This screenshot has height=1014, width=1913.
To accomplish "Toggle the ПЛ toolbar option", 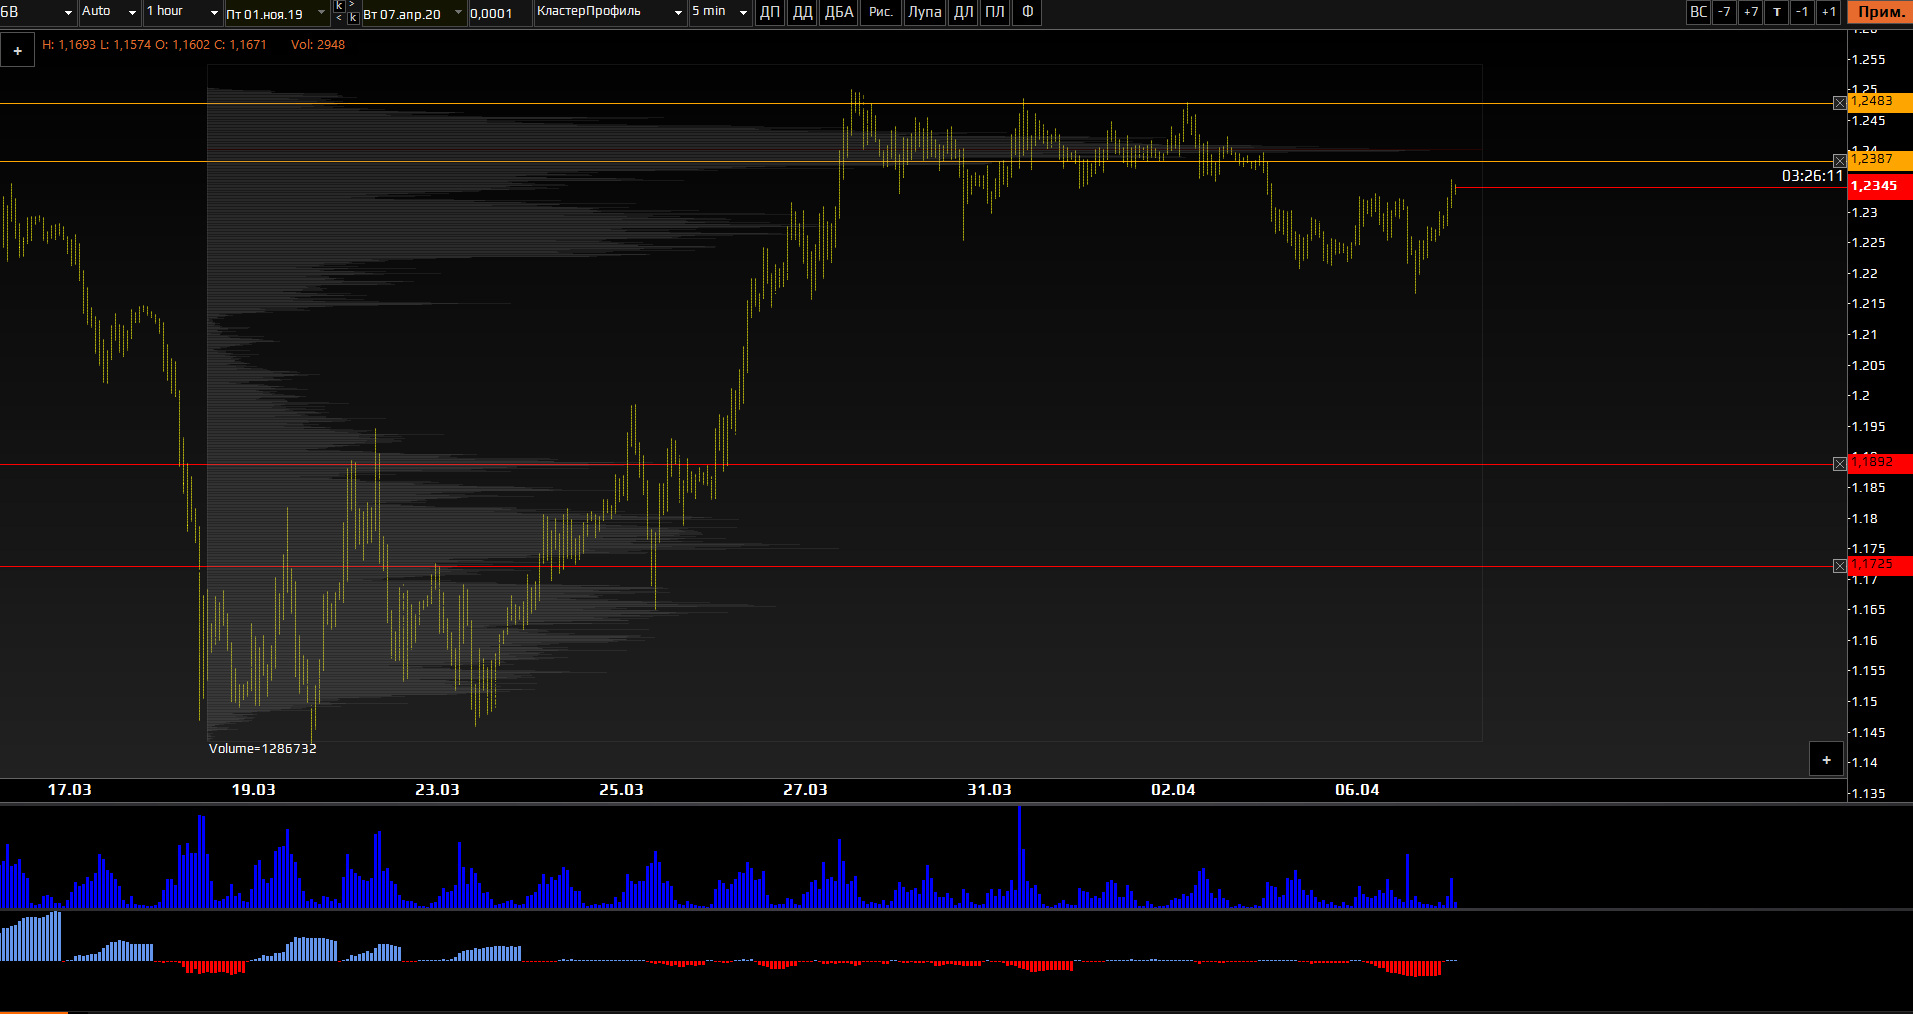I will (x=994, y=12).
